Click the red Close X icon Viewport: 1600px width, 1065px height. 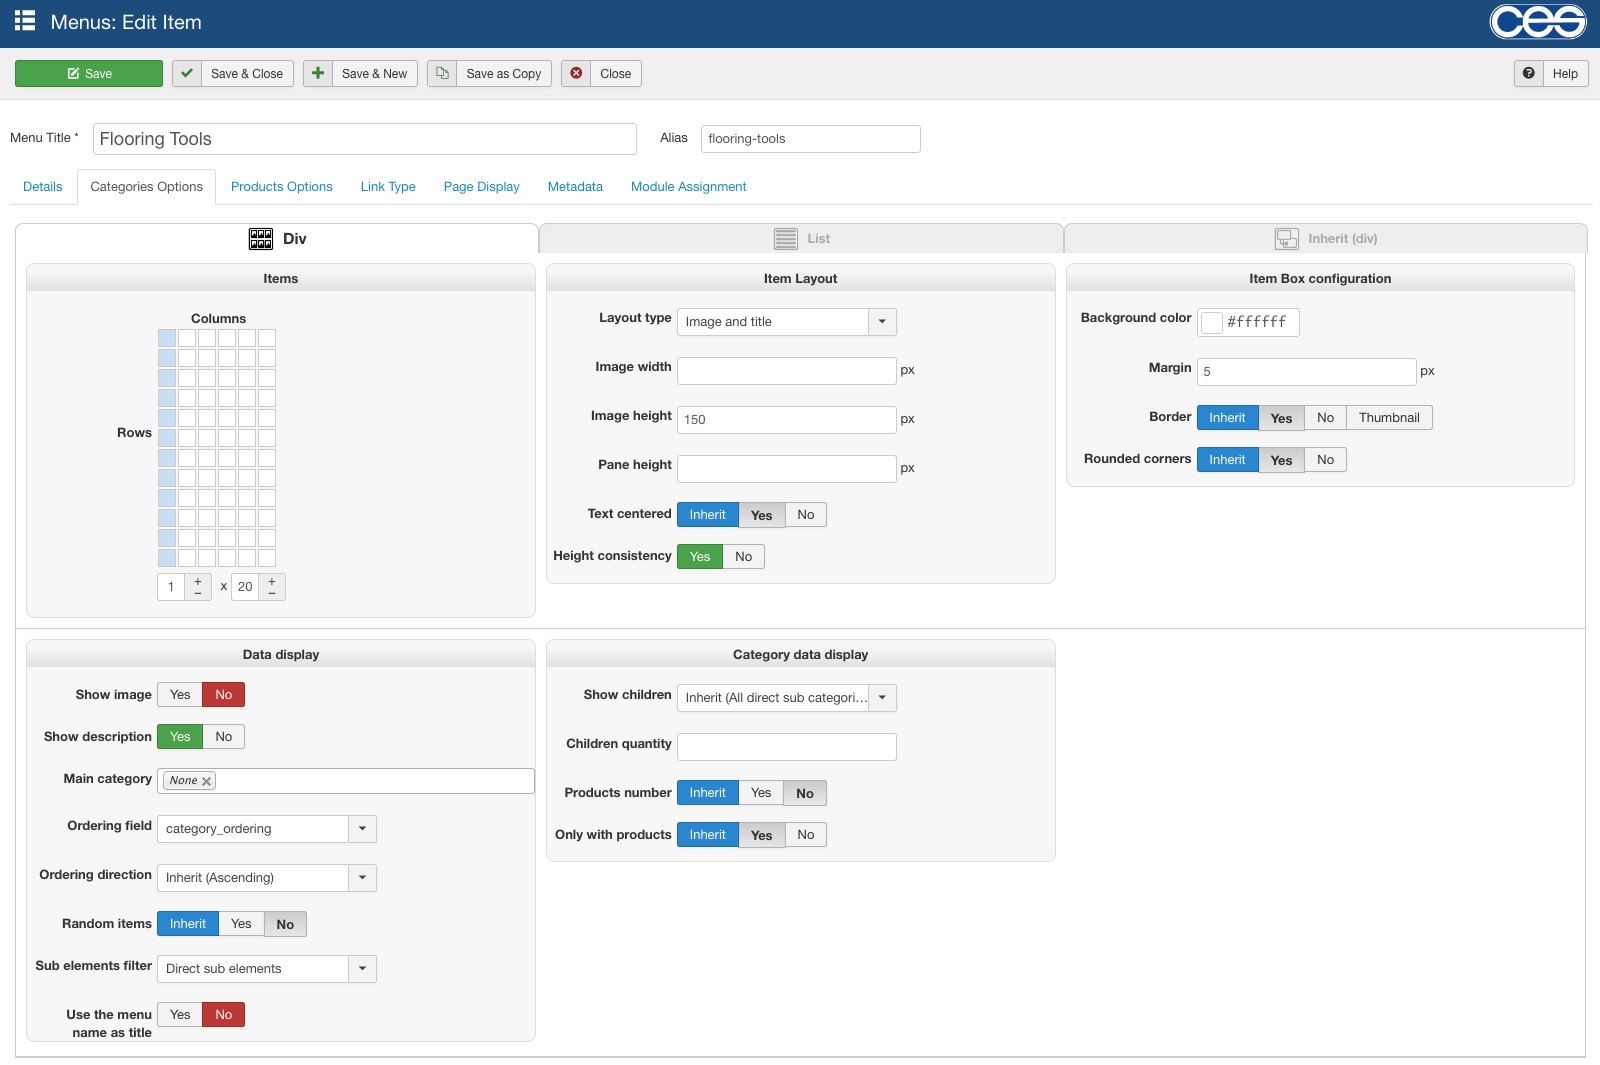(x=576, y=73)
